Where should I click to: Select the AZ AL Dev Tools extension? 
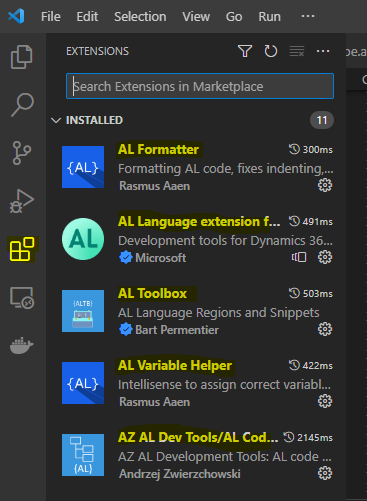(x=197, y=455)
